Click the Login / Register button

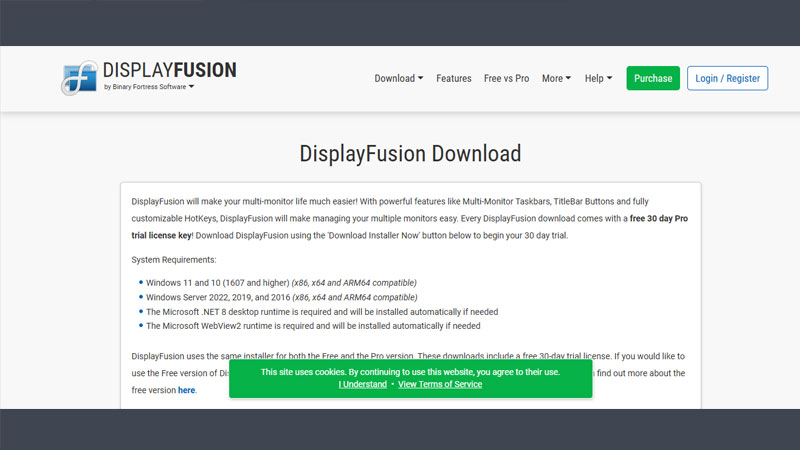click(727, 78)
